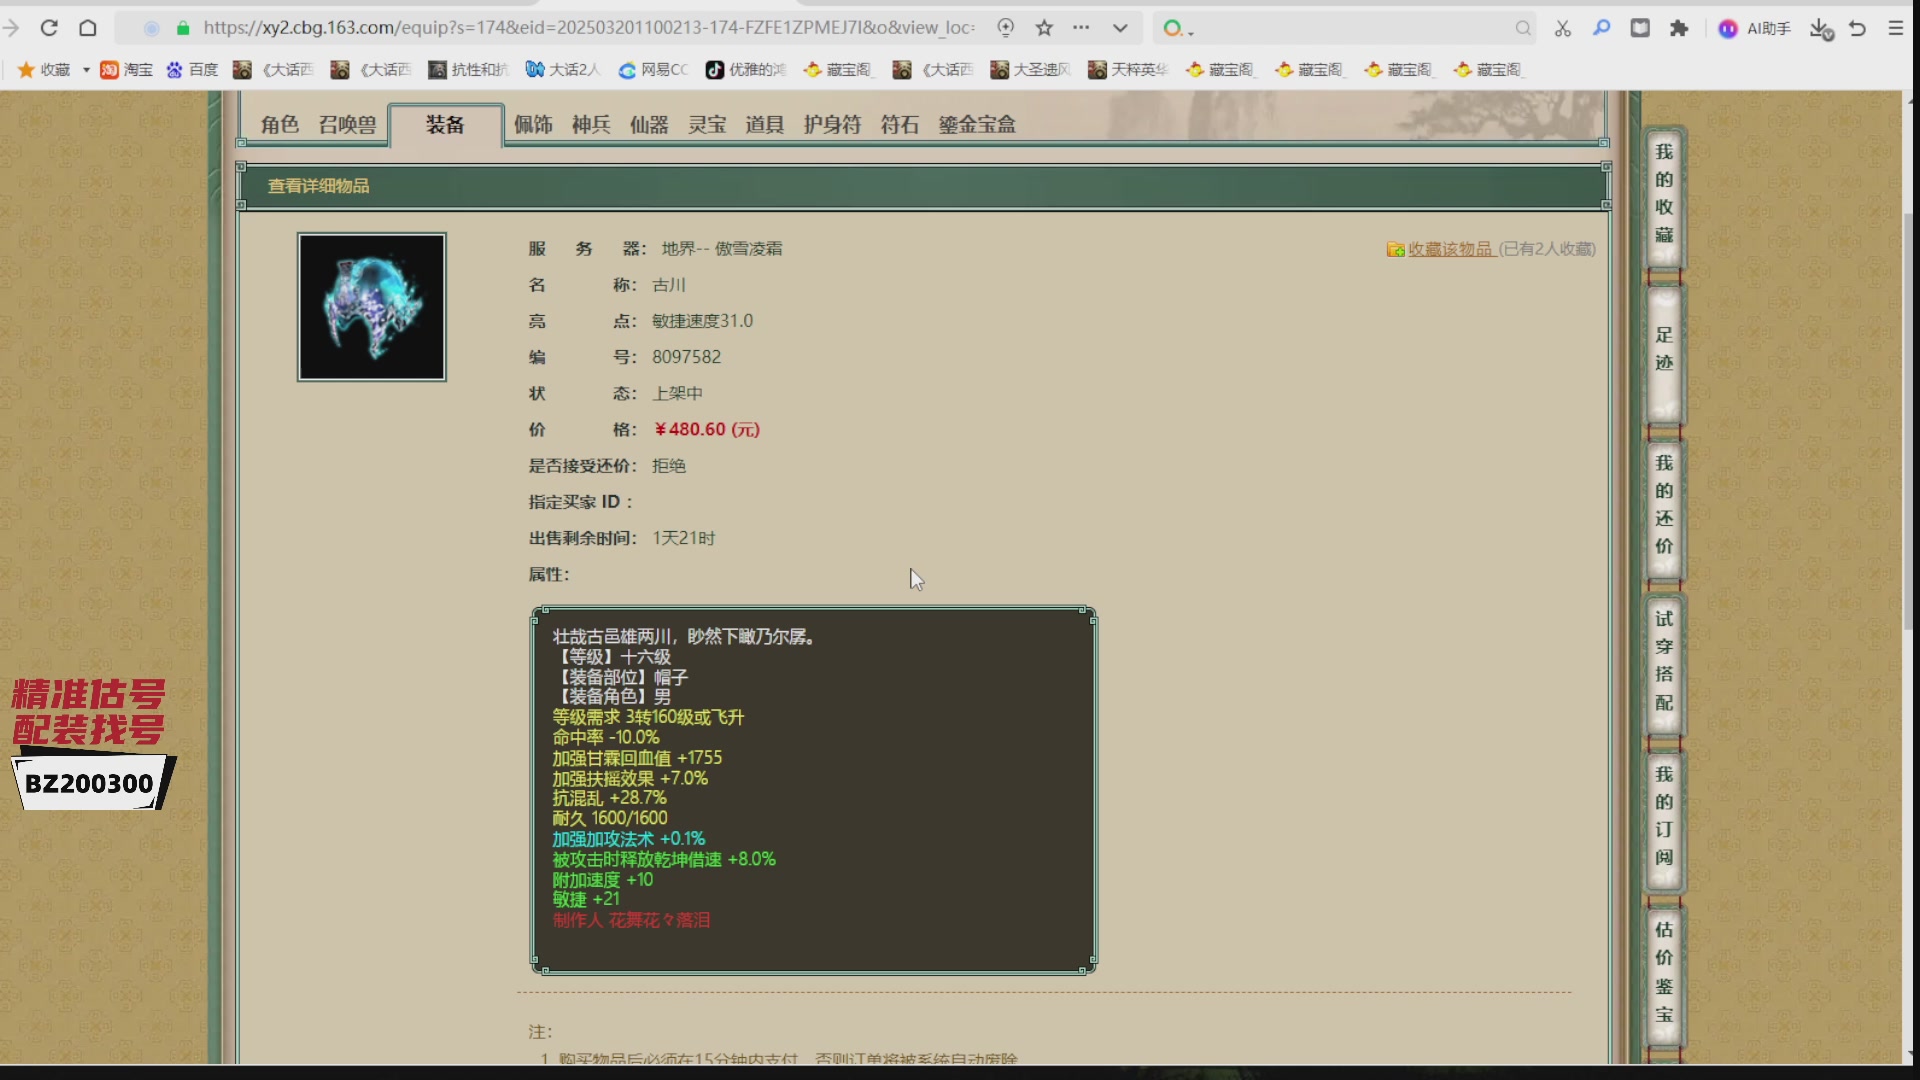Open the 优雅的鸿 TikTok bookmark

746,69
